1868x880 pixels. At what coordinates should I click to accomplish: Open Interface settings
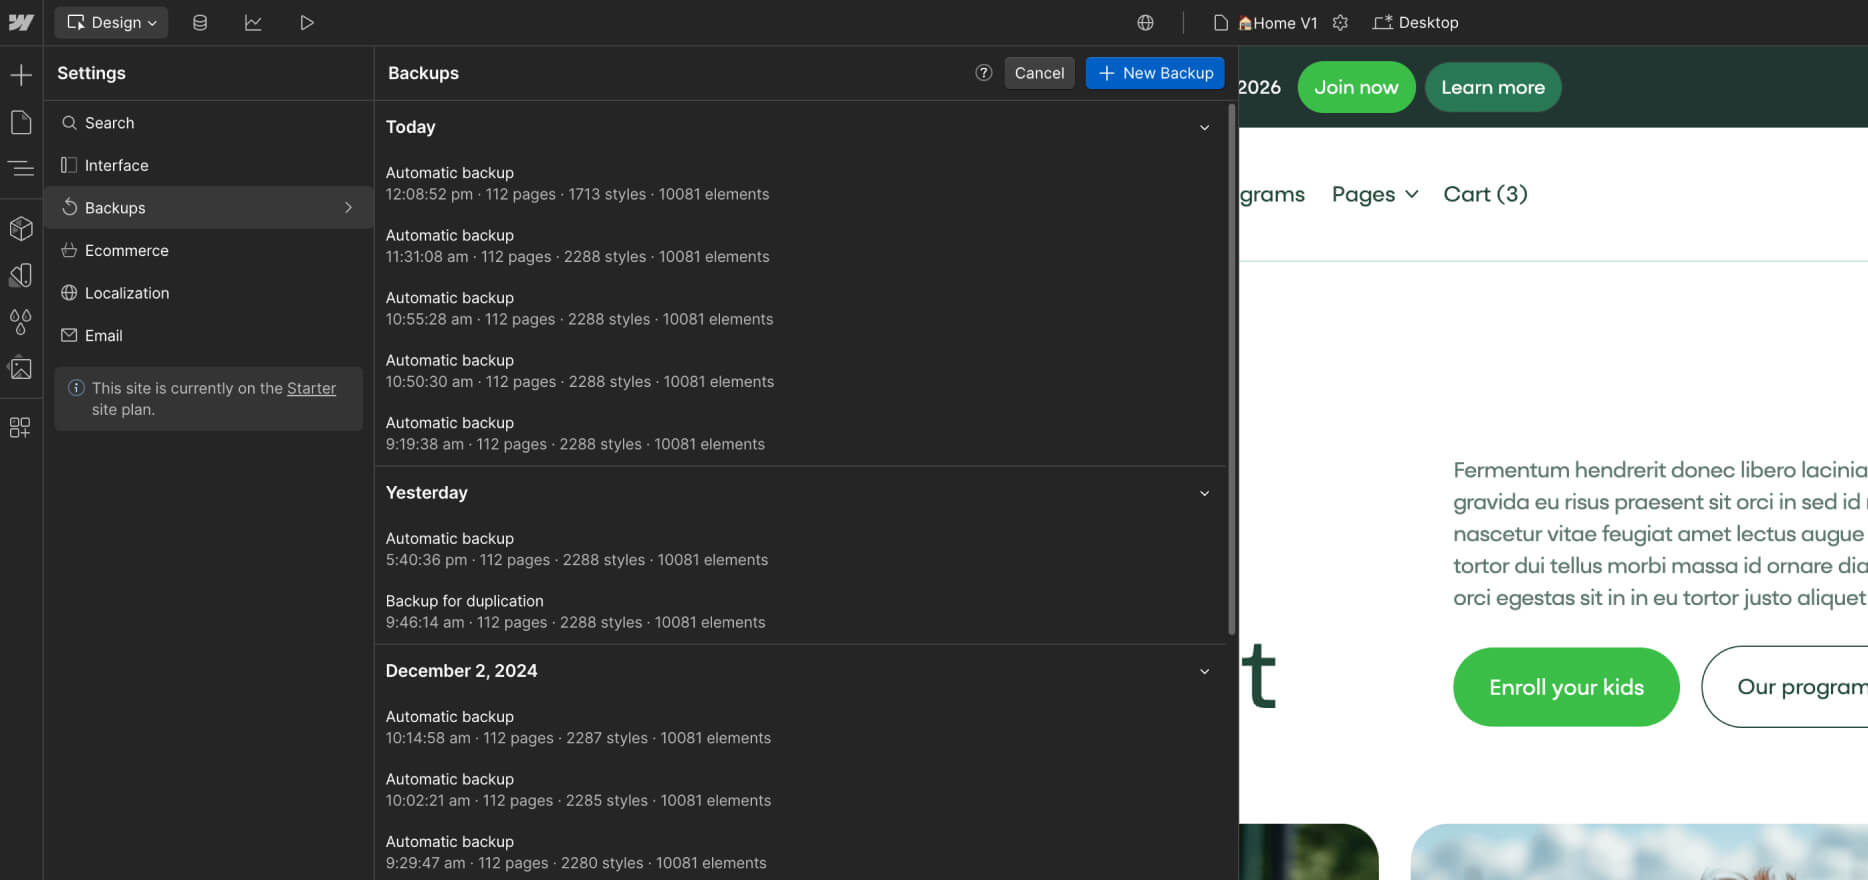tap(208, 165)
